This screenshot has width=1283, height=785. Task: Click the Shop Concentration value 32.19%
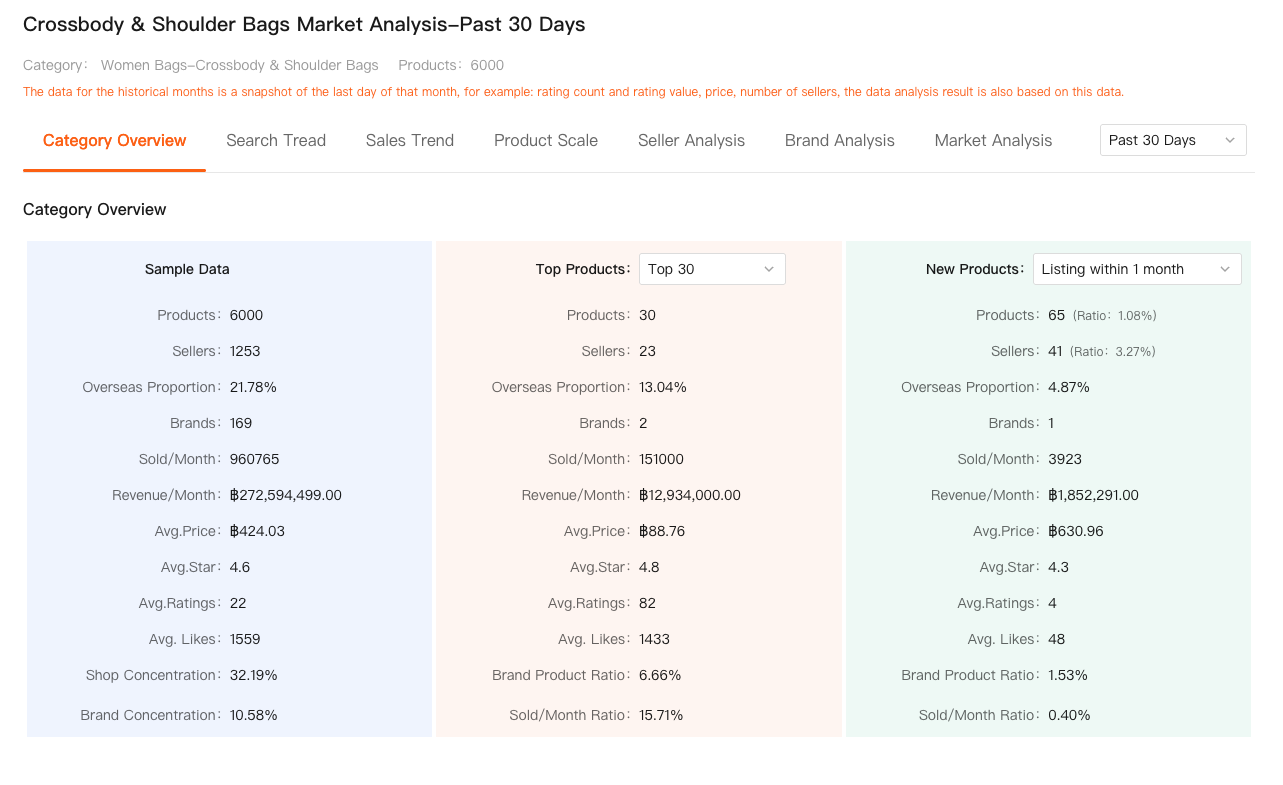[253, 675]
